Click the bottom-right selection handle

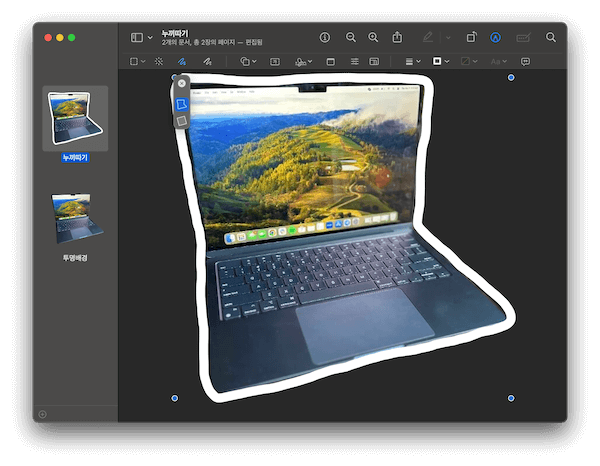click(x=511, y=398)
